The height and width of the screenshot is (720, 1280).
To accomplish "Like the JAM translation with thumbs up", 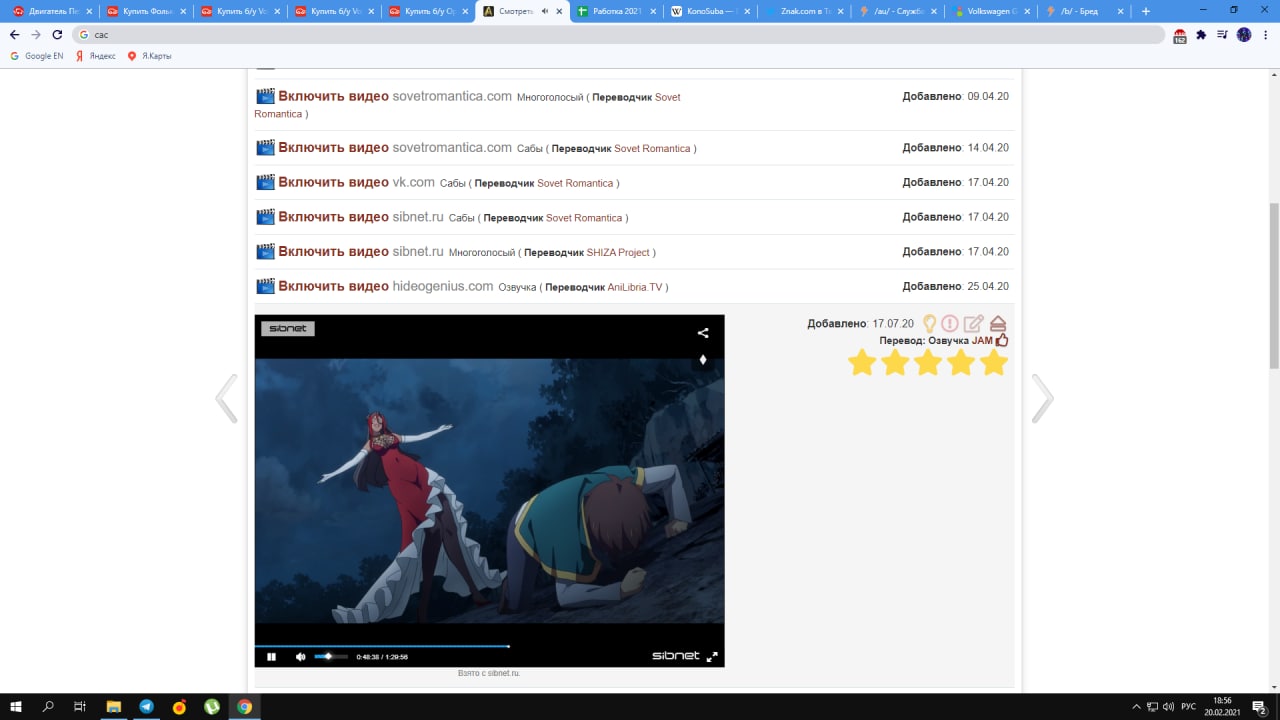I will (1002, 340).
